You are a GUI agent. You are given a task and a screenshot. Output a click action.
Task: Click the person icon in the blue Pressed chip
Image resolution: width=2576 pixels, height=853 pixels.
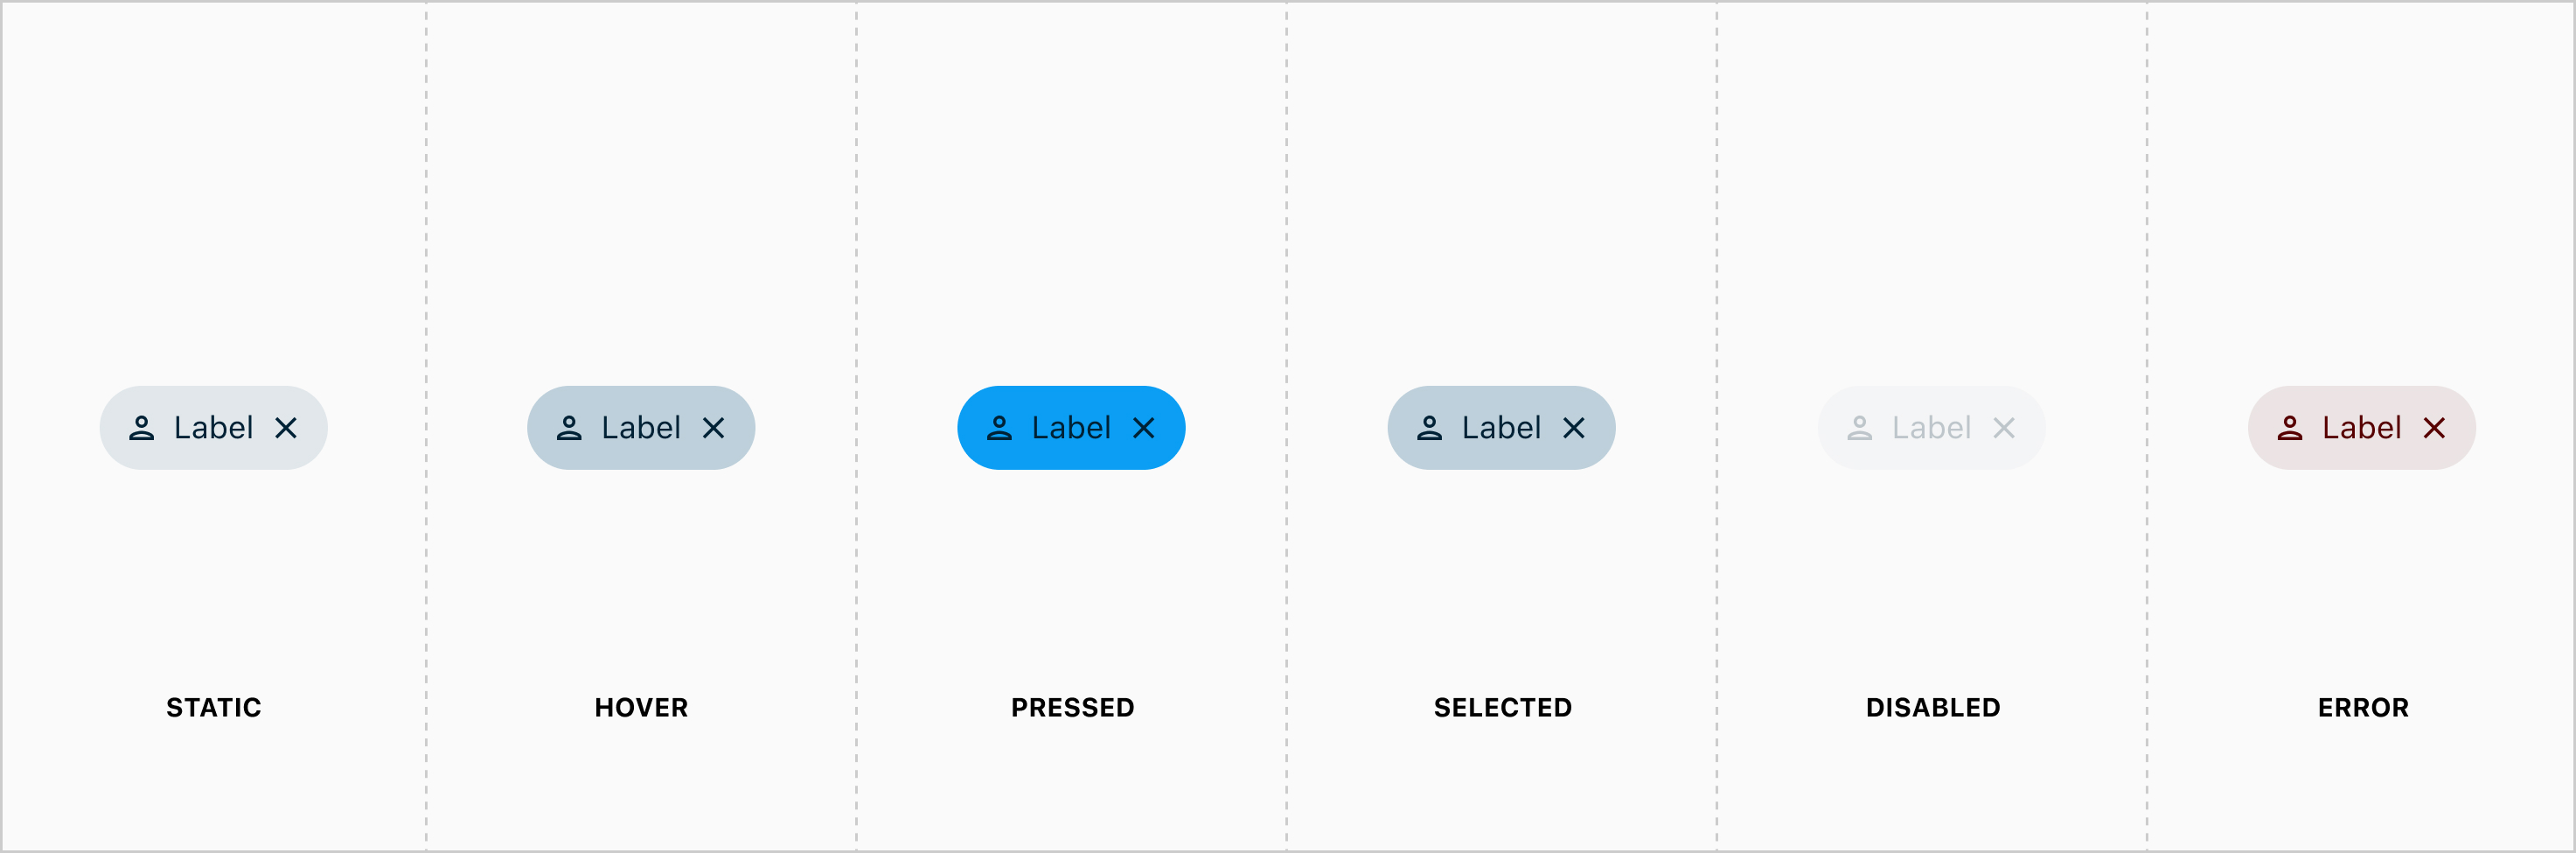tap(999, 428)
